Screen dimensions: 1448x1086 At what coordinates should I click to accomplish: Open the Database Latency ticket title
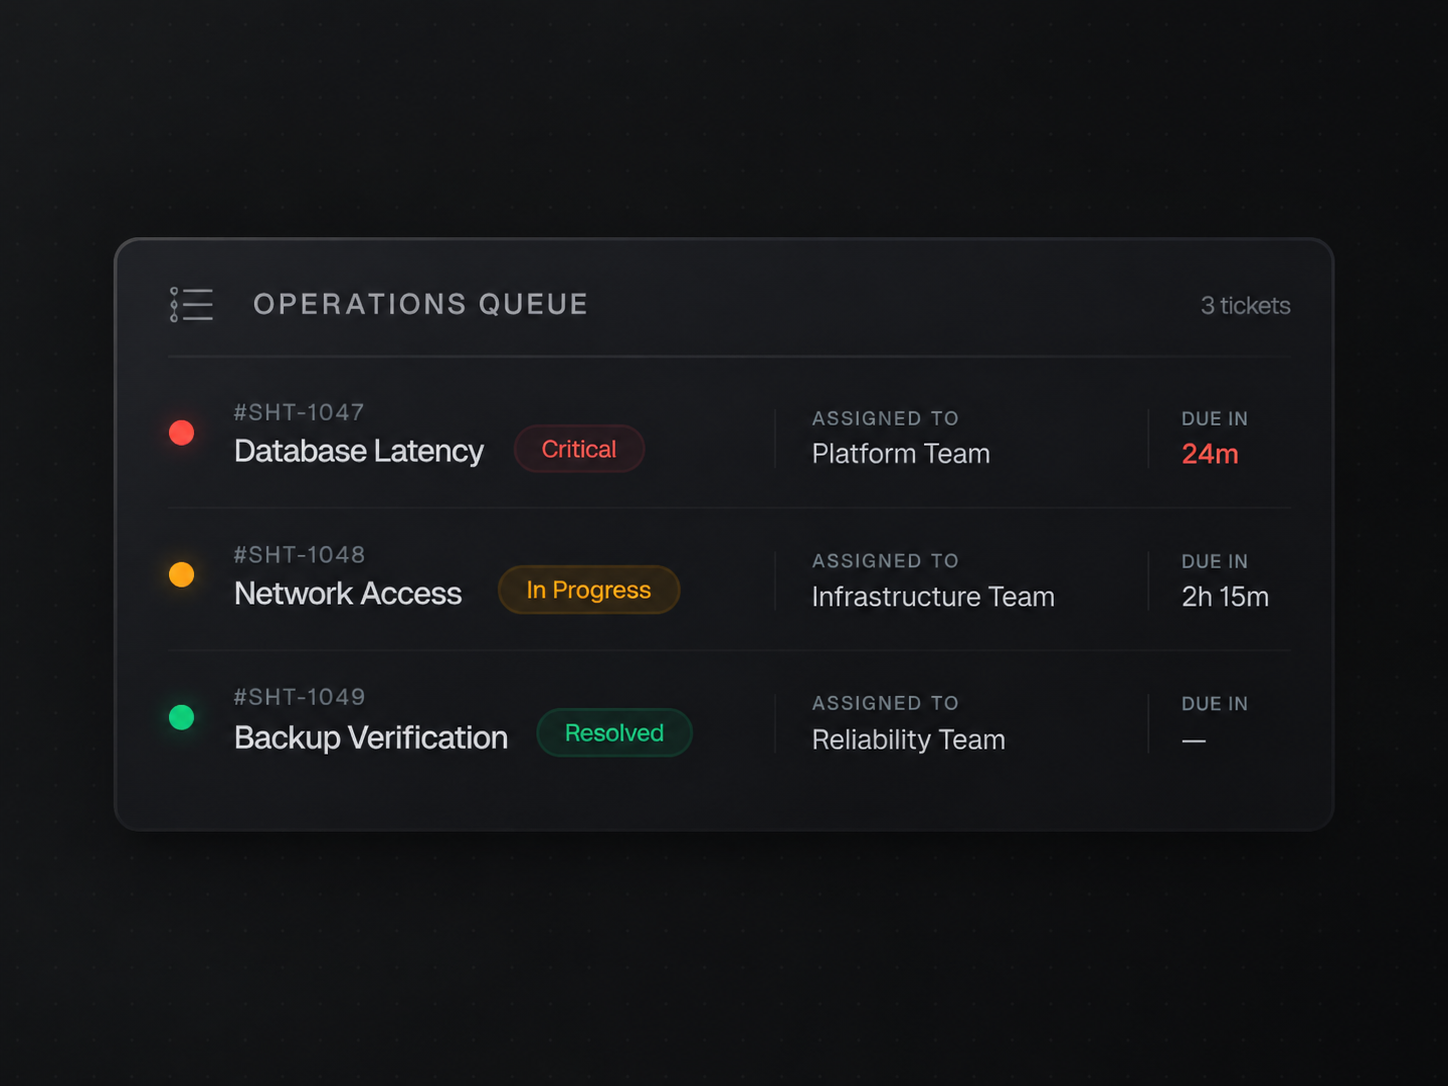pos(359,451)
